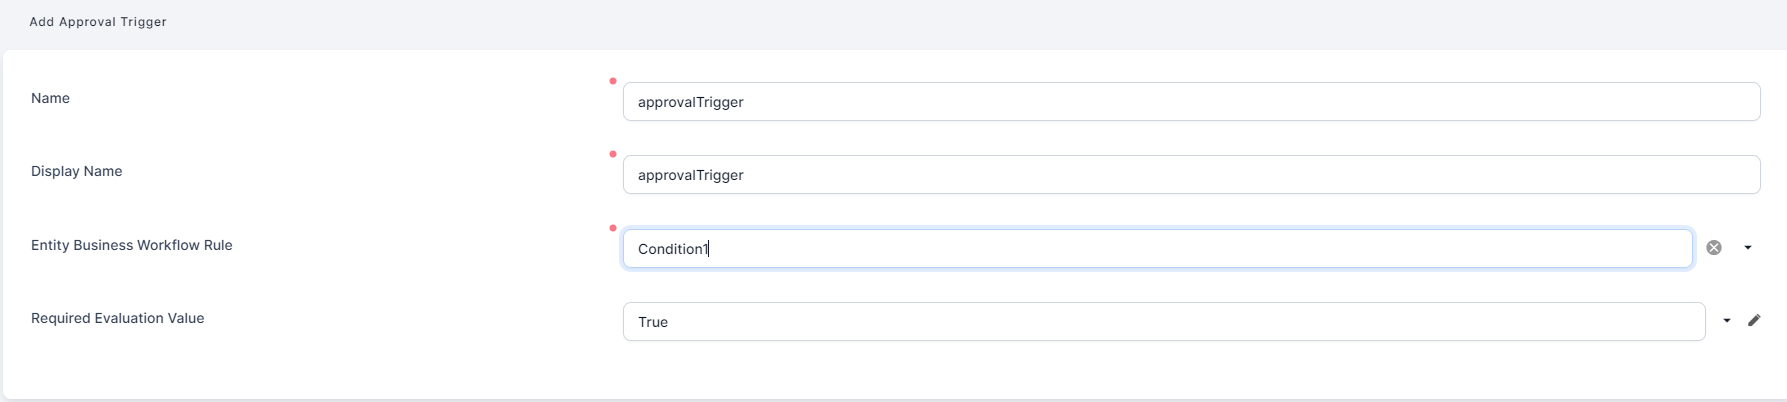1787x402 pixels.
Task: Click the 'Display Name' label
Action: click(76, 171)
